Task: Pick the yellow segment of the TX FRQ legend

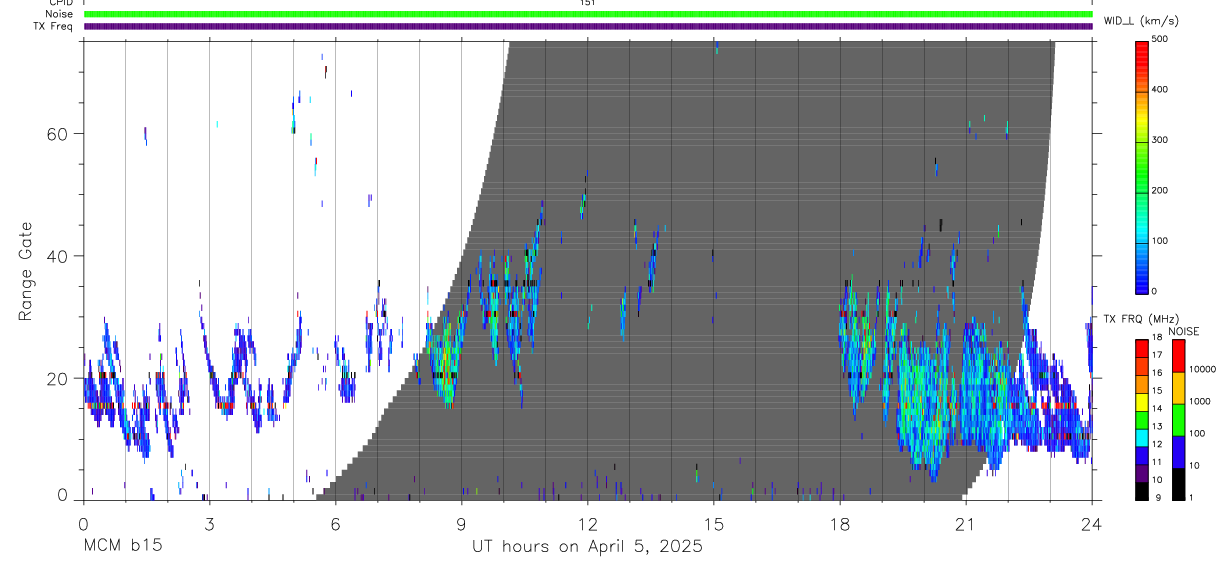Action: pos(1142,403)
